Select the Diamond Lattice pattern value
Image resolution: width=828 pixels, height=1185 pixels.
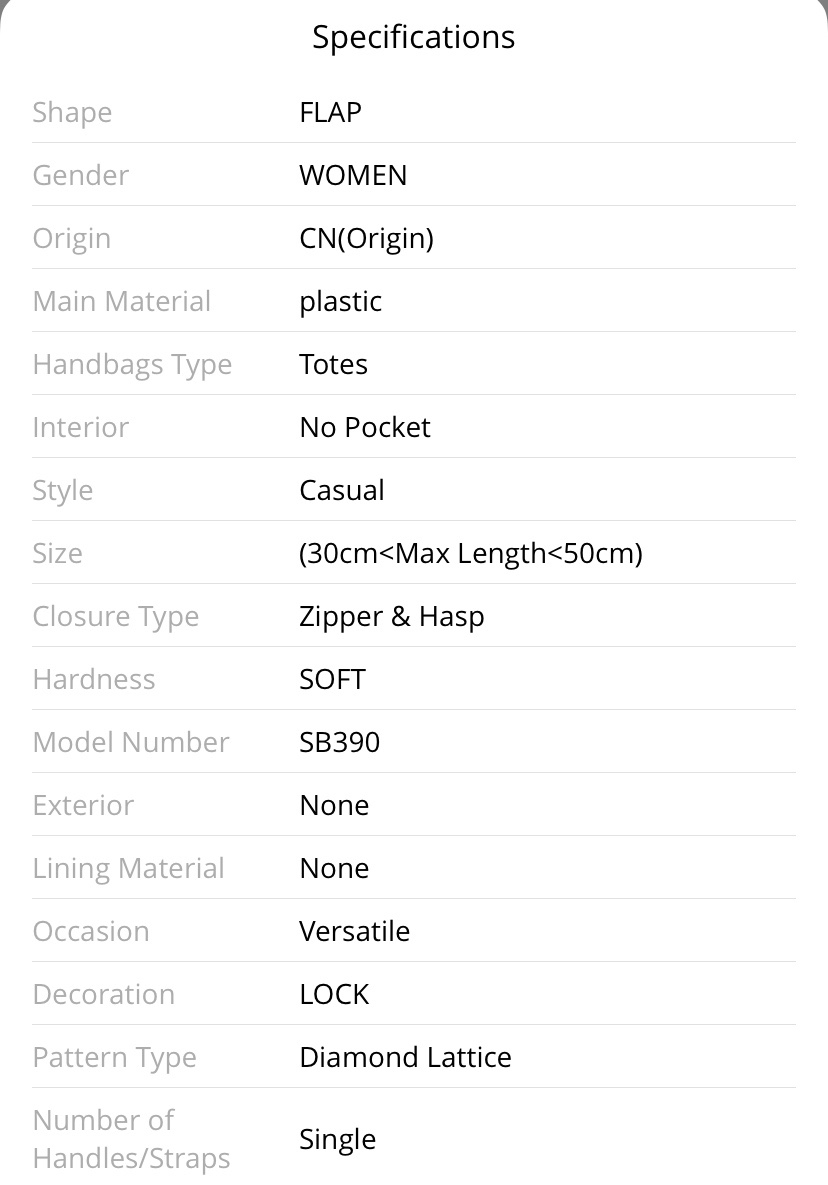click(x=405, y=1057)
